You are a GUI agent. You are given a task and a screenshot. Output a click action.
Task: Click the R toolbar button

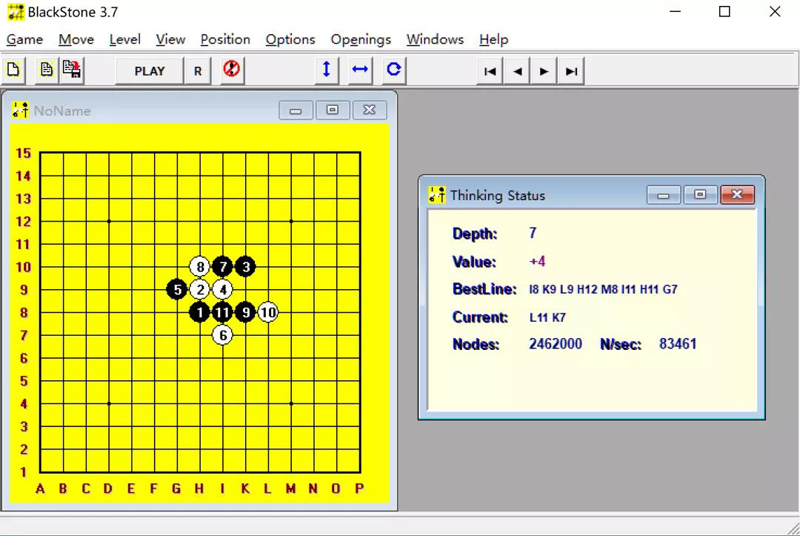click(x=197, y=71)
